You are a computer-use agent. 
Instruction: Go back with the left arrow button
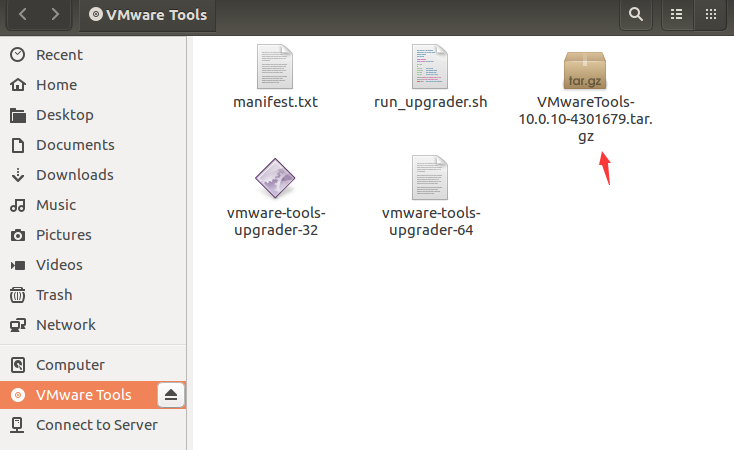pyautogui.click(x=23, y=15)
